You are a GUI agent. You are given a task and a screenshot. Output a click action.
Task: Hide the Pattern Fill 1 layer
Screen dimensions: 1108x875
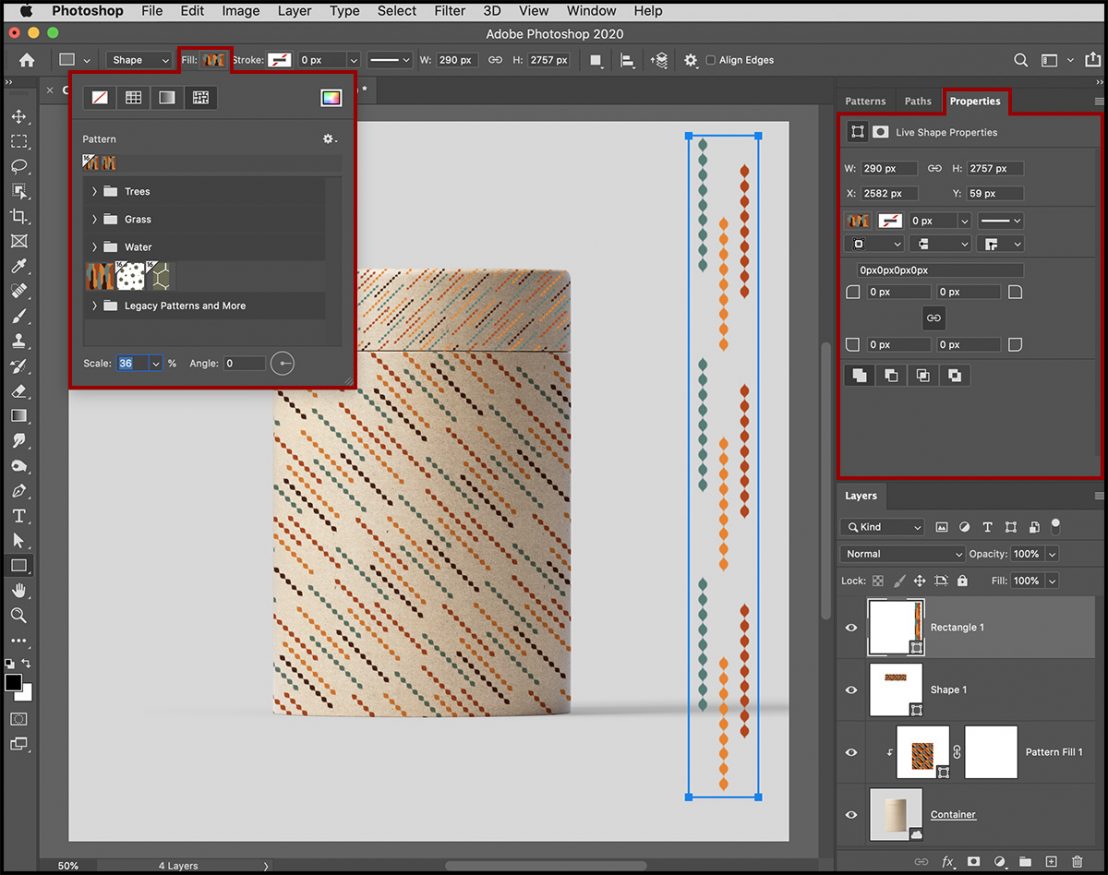coord(851,753)
